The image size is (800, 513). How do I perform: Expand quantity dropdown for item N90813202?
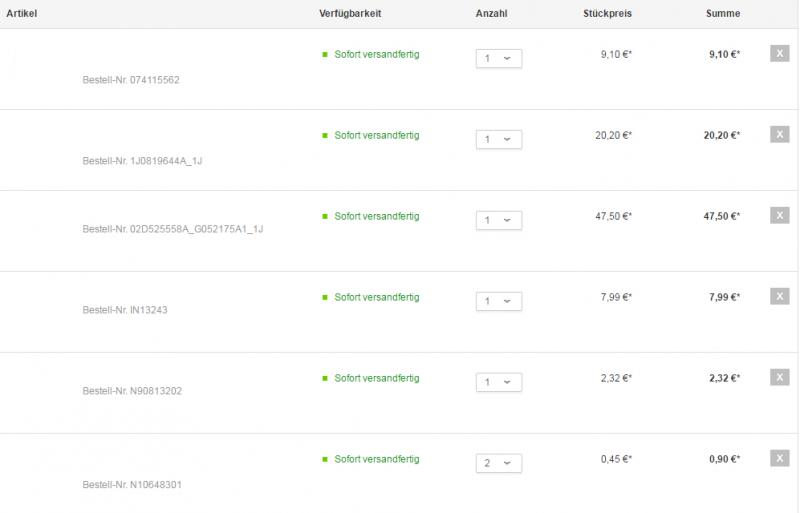[498, 383]
